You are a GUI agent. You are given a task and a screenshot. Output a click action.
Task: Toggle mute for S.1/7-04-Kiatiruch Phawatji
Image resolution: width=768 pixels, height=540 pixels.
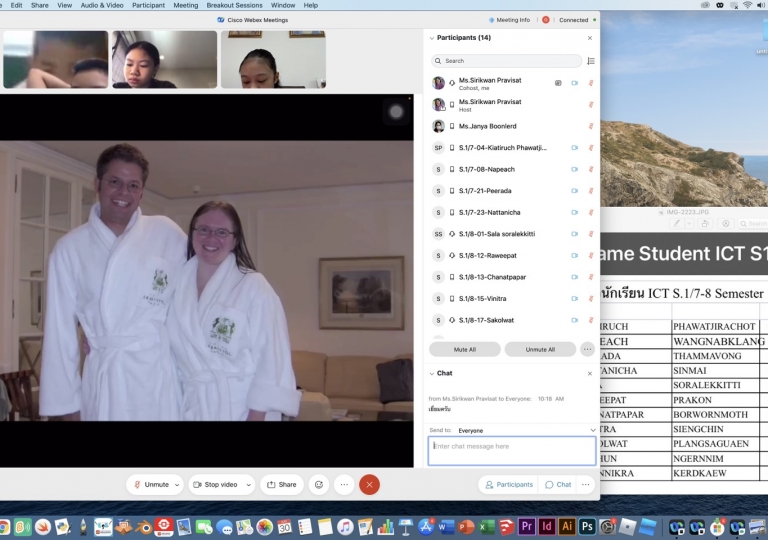coord(591,147)
